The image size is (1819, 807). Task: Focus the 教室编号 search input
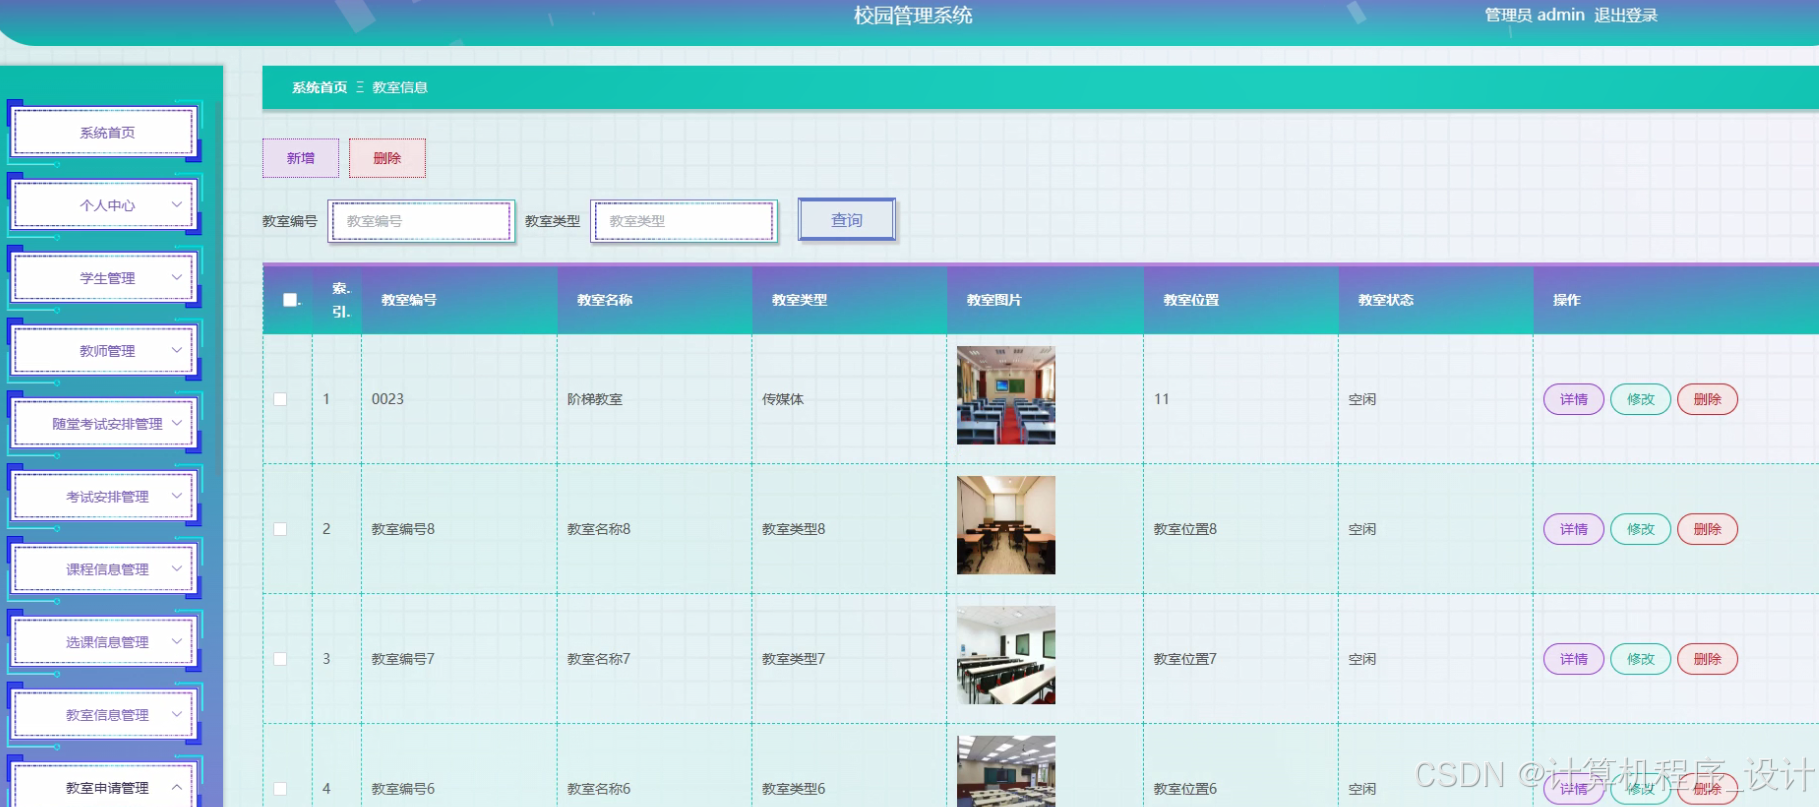421,221
